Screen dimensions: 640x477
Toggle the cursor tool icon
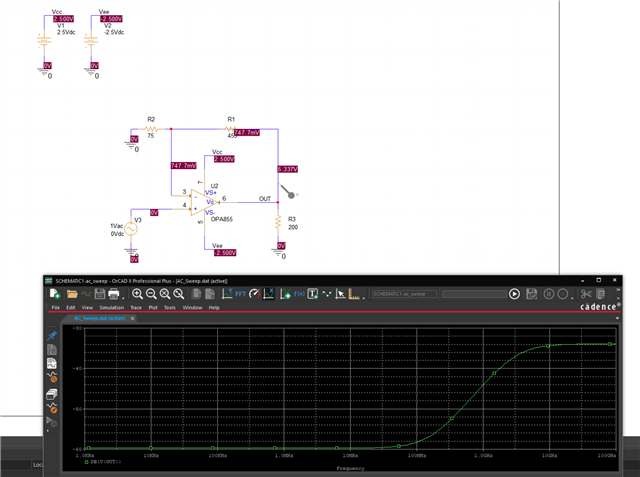tap(340, 294)
